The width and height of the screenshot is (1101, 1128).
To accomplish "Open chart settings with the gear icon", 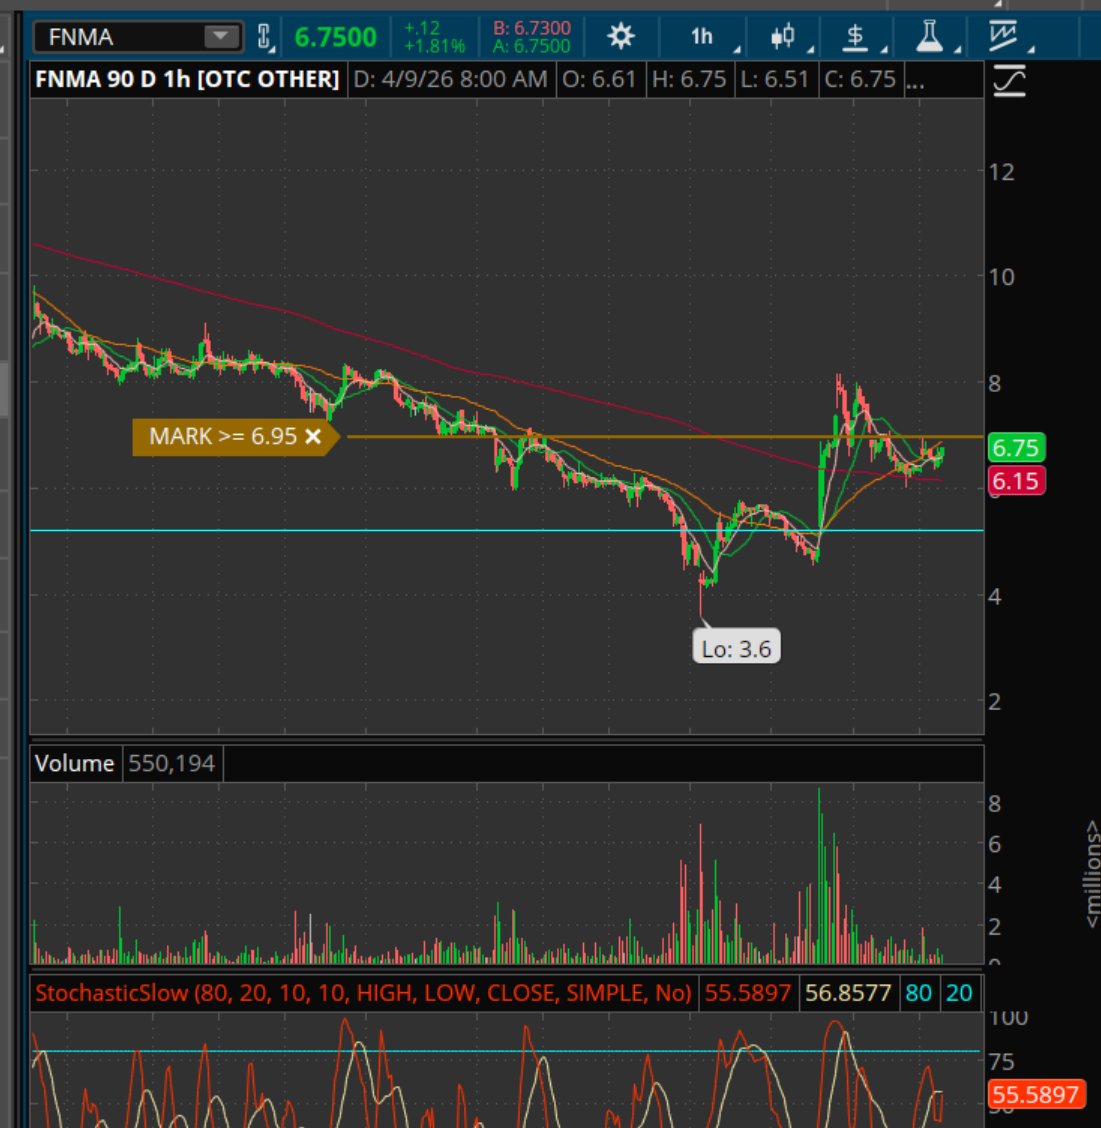I will 620,36.
